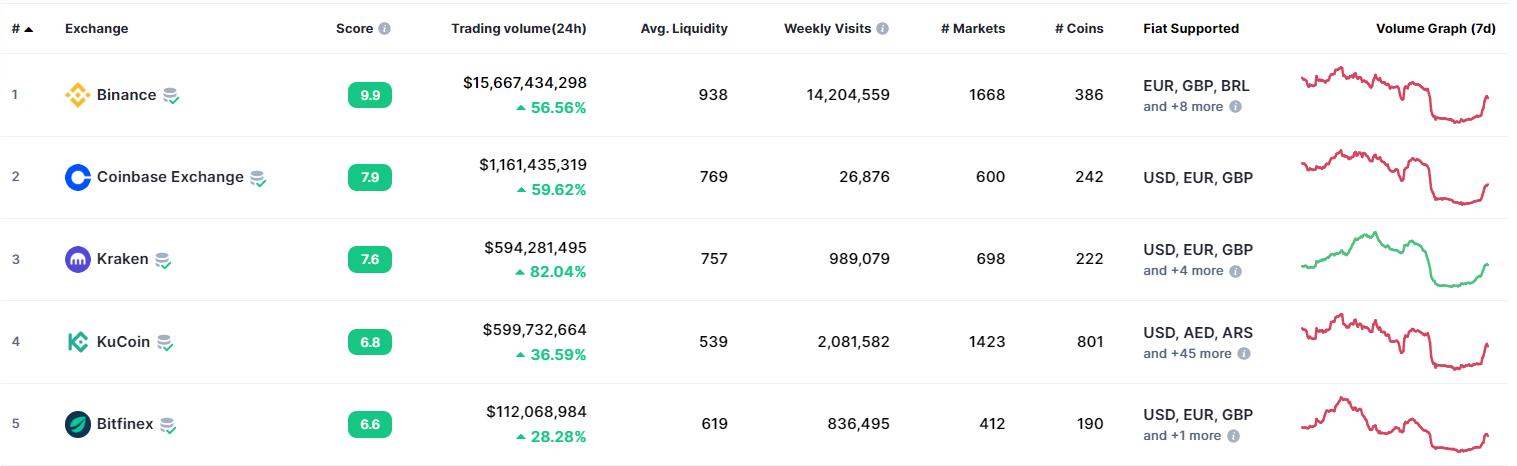Sort table by Avg. Liquidity header
This screenshot has height=466, width=1517.
click(x=684, y=29)
